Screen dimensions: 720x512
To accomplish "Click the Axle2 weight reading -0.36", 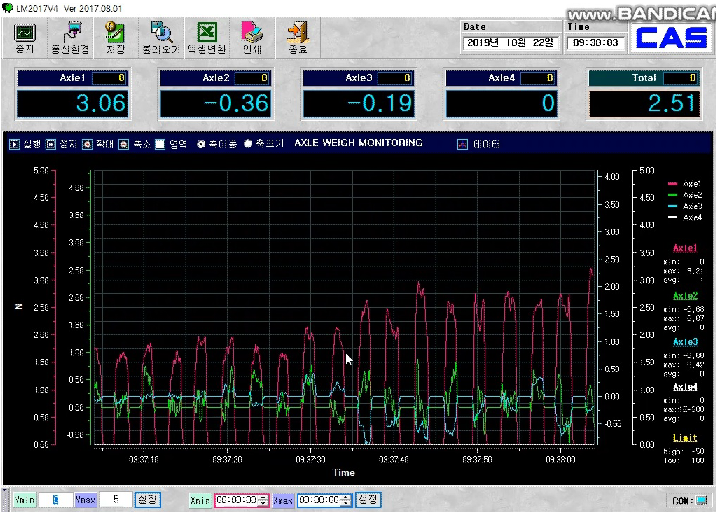I will coord(215,103).
